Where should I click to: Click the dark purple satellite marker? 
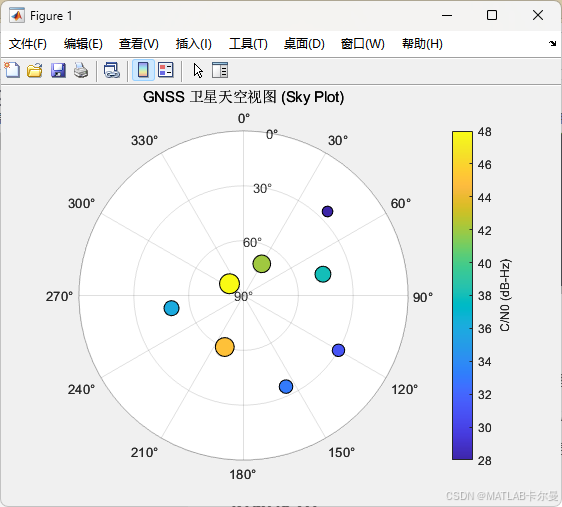pyautogui.click(x=327, y=211)
